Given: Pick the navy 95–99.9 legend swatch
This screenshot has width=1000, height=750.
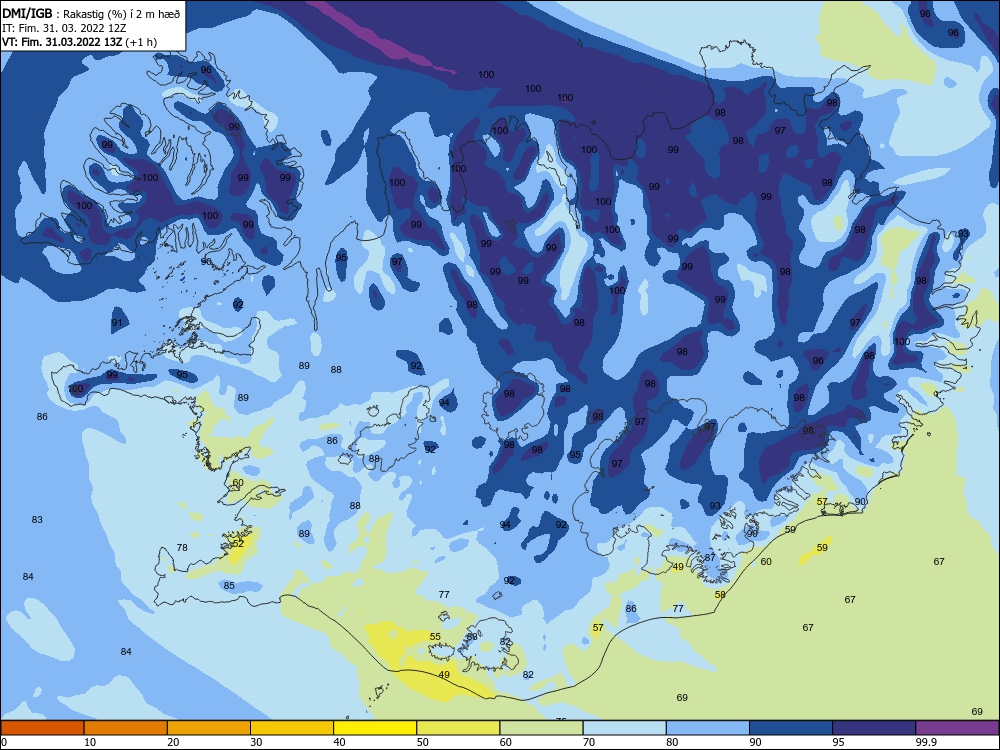Looking at the screenshot, I should click(874, 728).
